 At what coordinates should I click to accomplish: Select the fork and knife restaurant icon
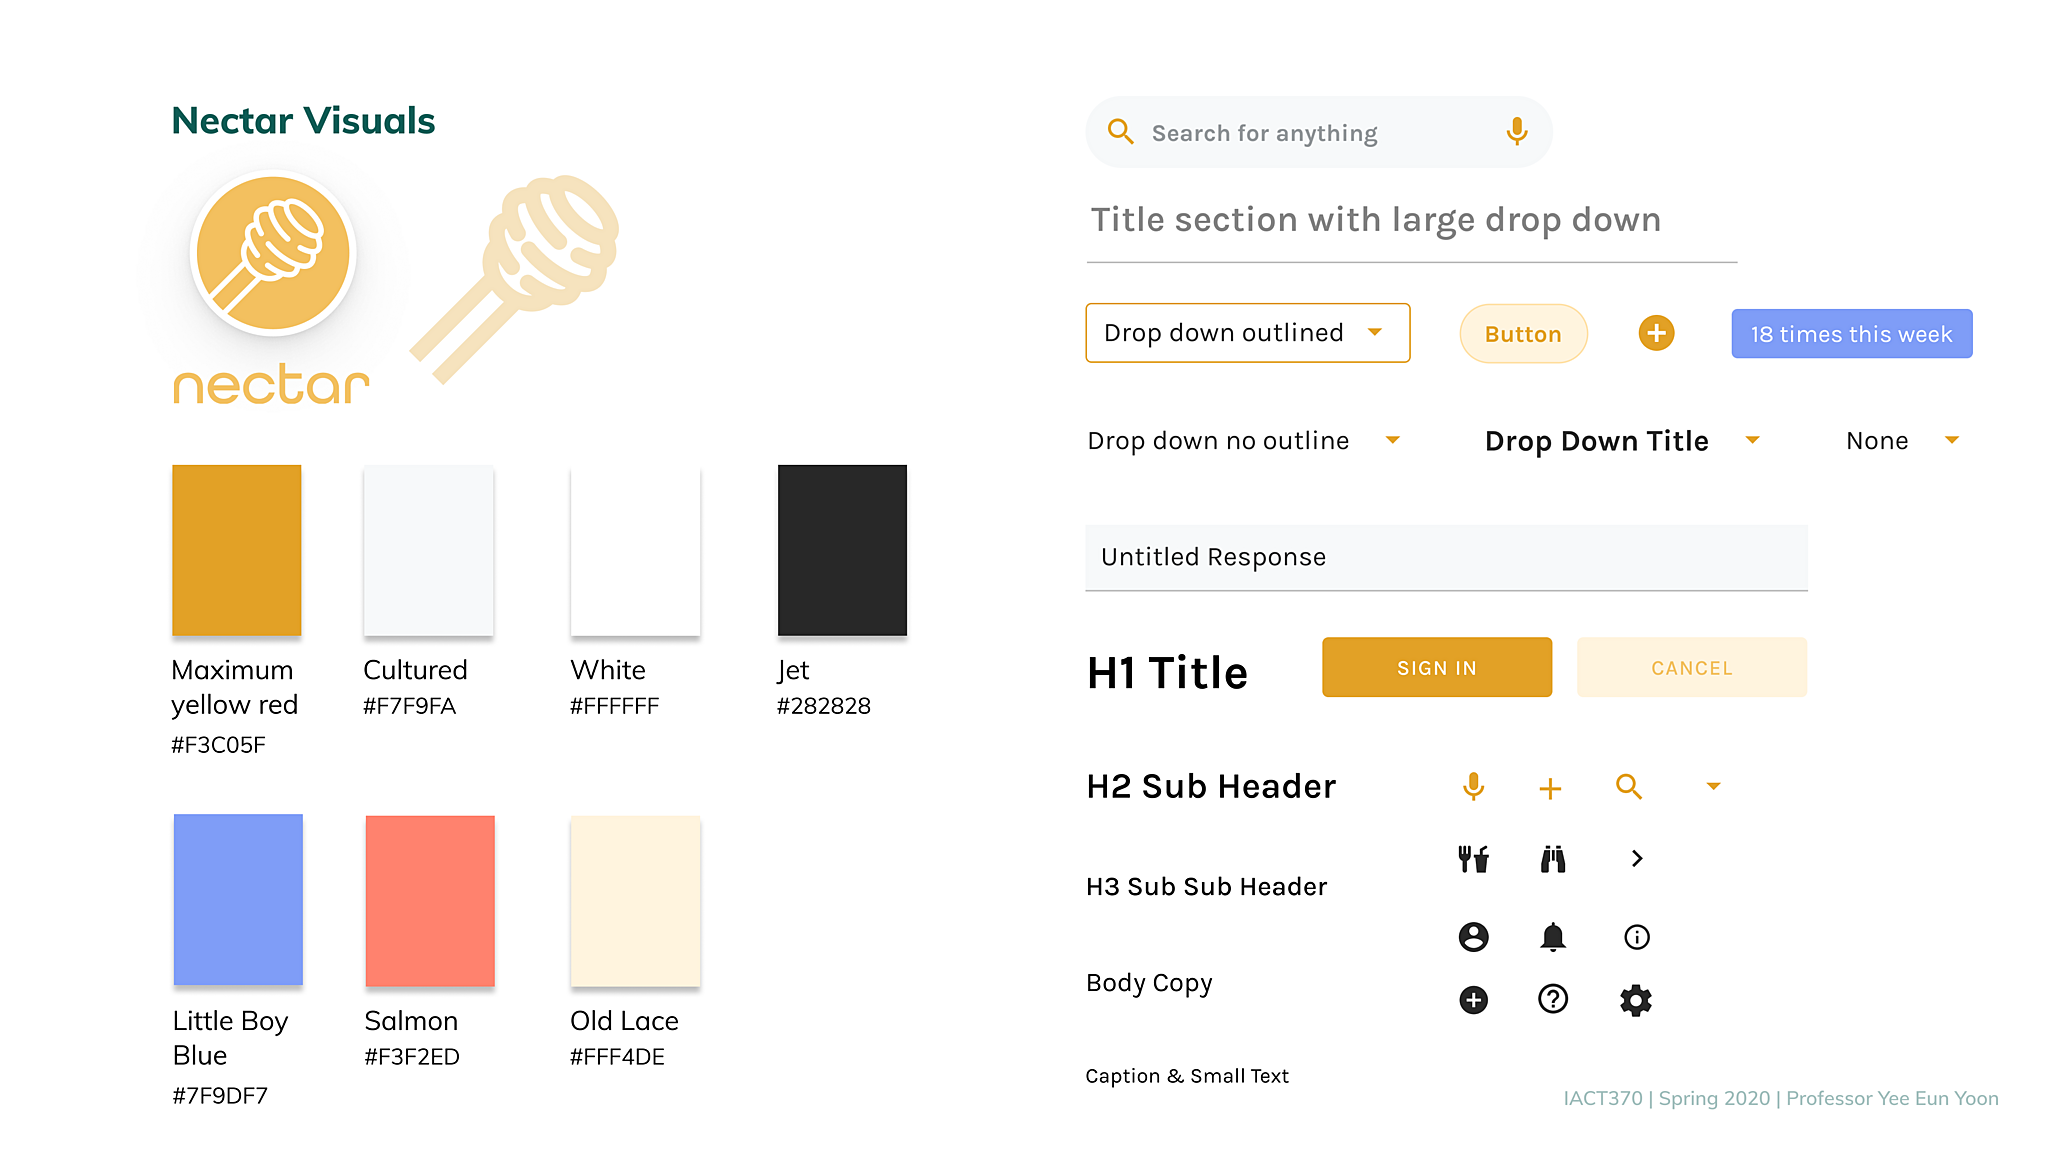1473,858
